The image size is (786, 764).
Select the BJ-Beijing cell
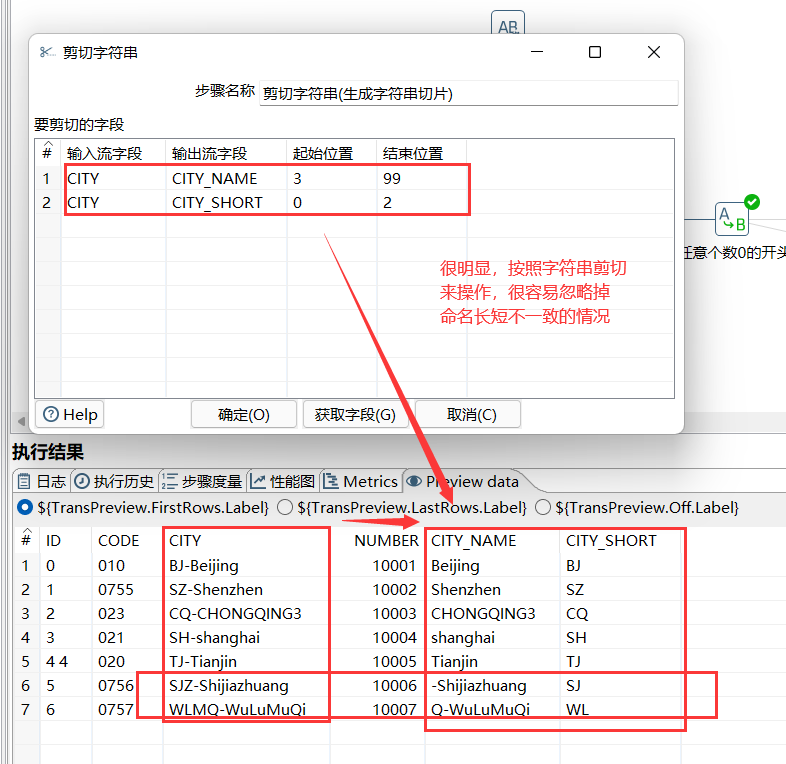pyautogui.click(x=246, y=565)
